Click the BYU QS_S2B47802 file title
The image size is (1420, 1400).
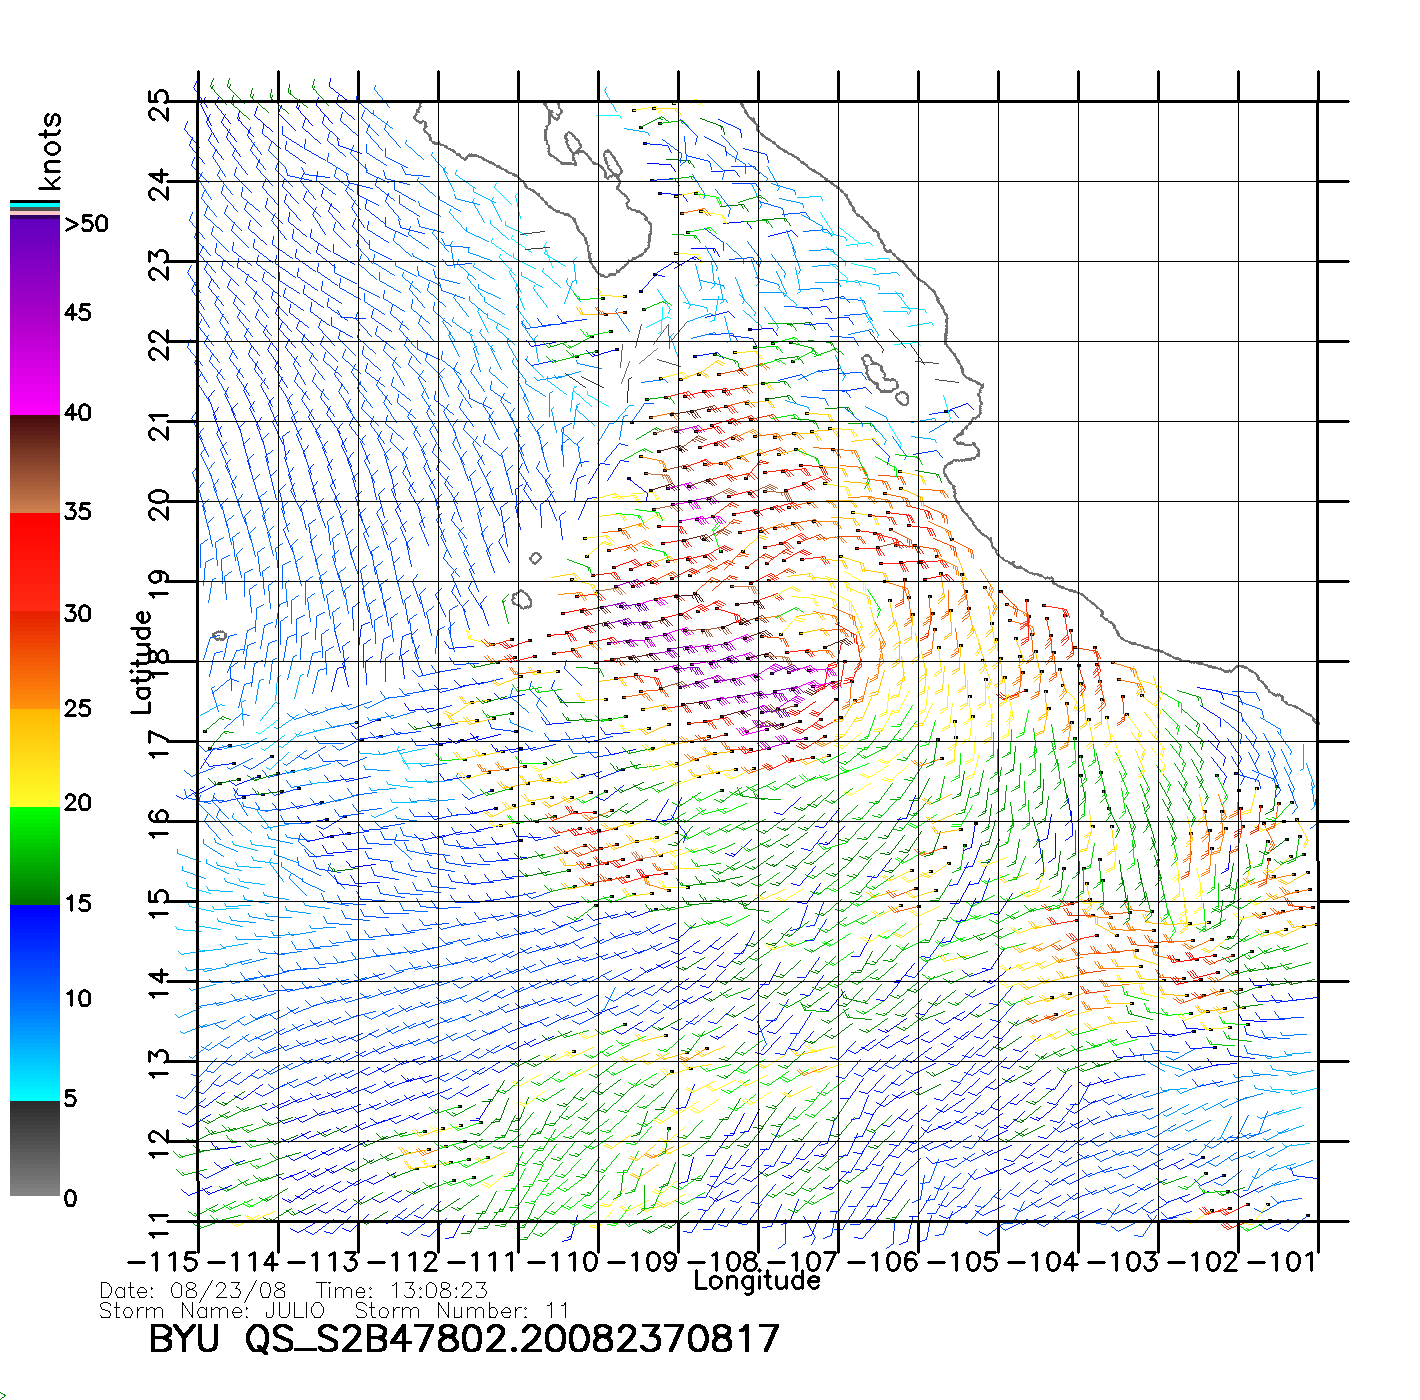[463, 1340]
